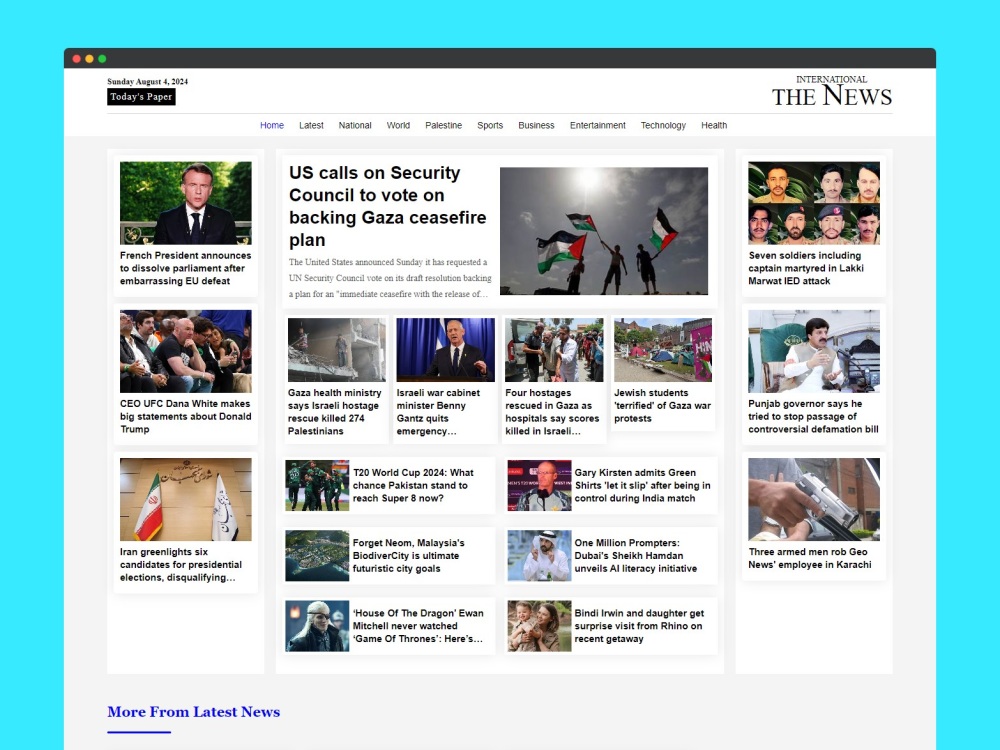Open Gaza health ministry hostage rescue story

(335, 412)
